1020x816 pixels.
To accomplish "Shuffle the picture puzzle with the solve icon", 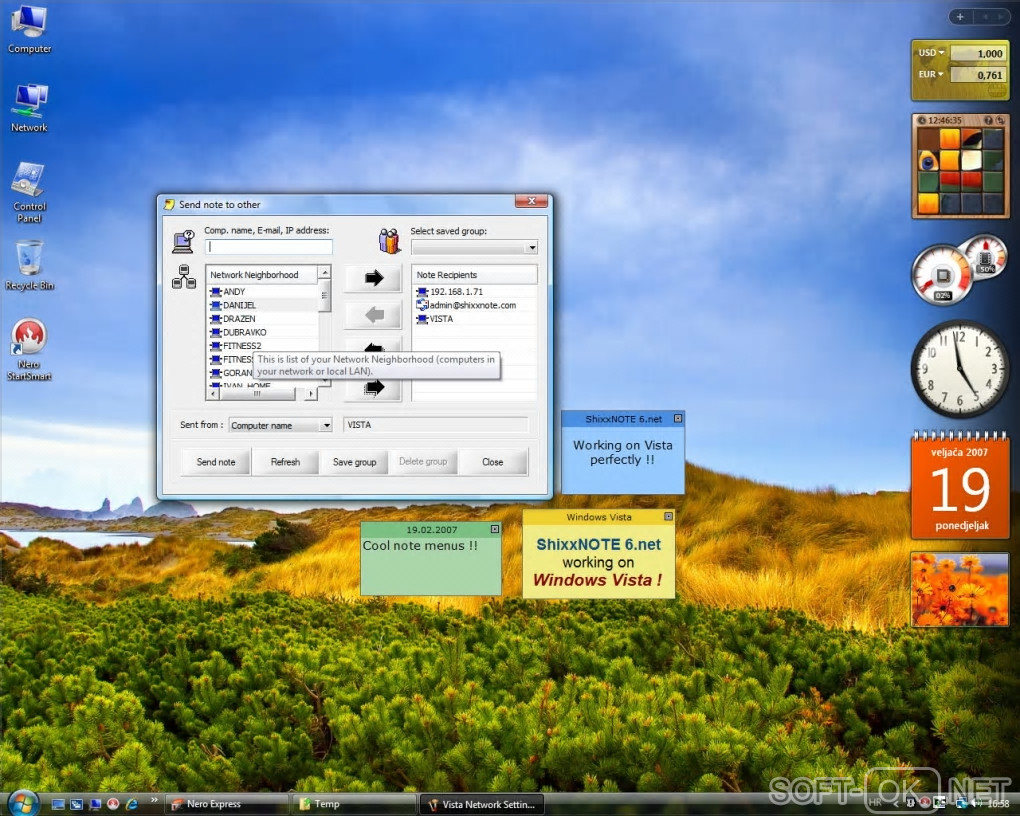I will pyautogui.click(x=1000, y=120).
